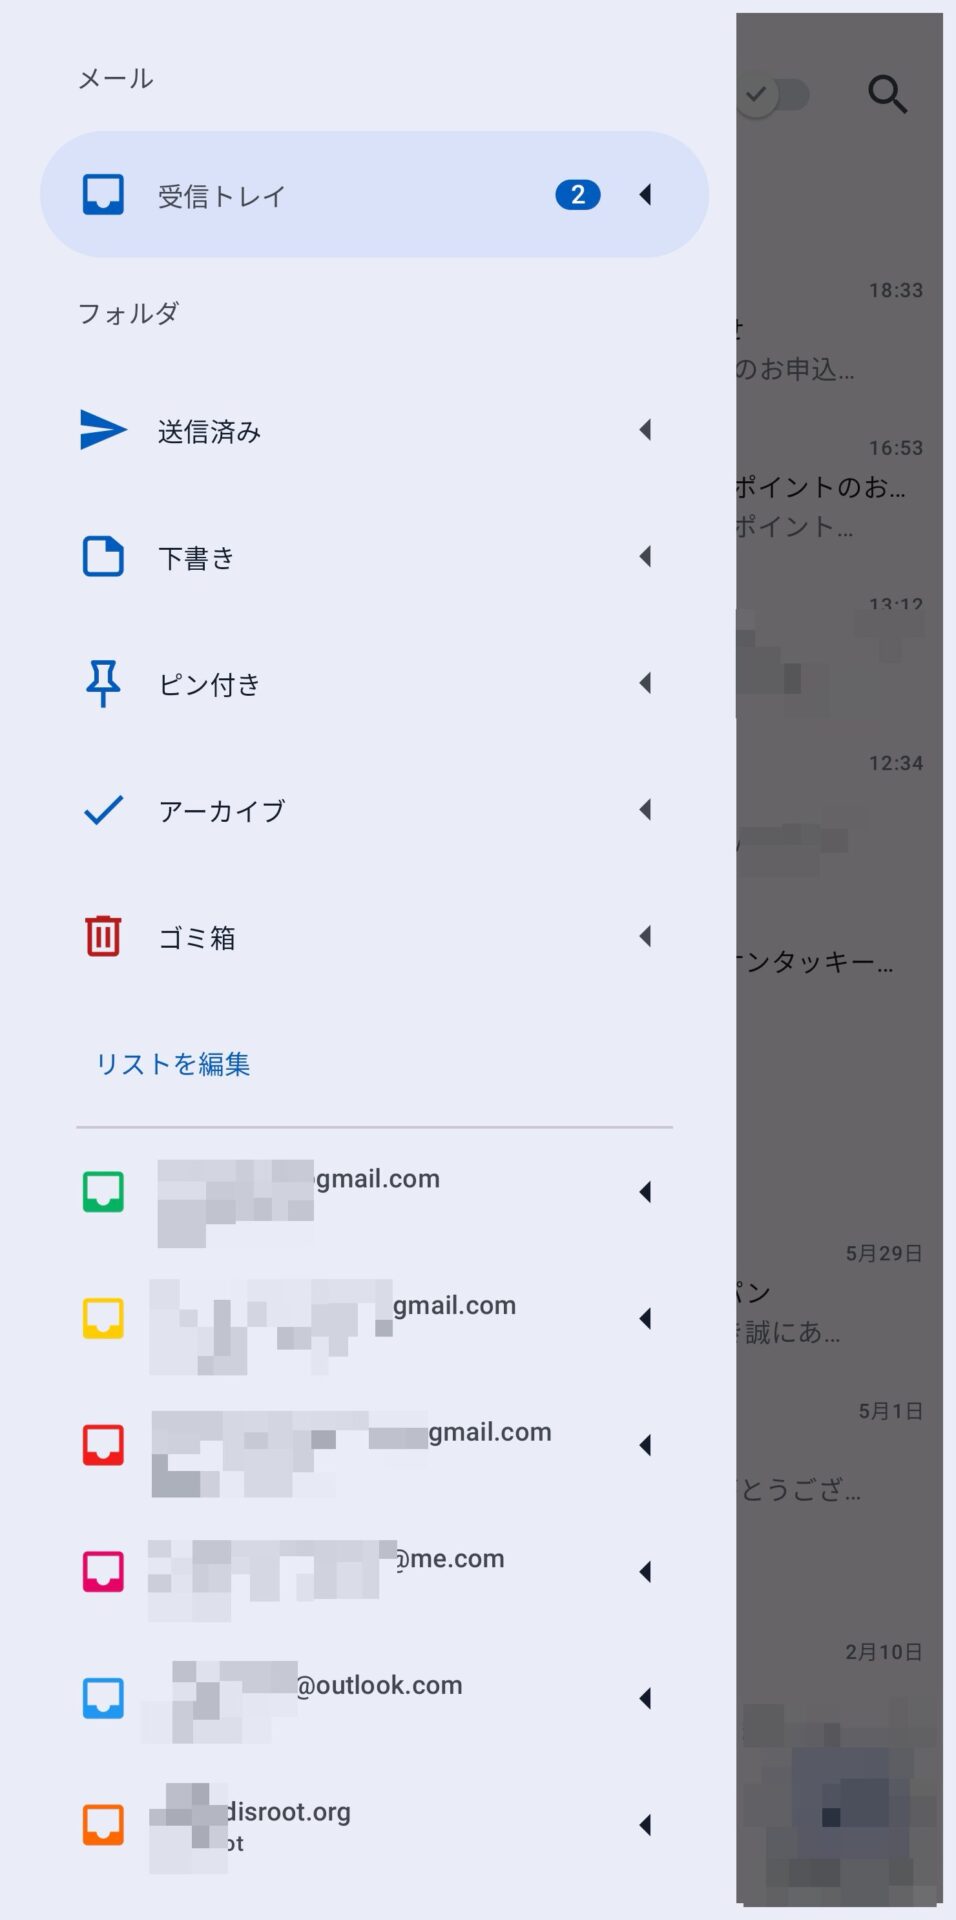Click the unread count badge 2
956x1920 pixels.
[578, 194]
